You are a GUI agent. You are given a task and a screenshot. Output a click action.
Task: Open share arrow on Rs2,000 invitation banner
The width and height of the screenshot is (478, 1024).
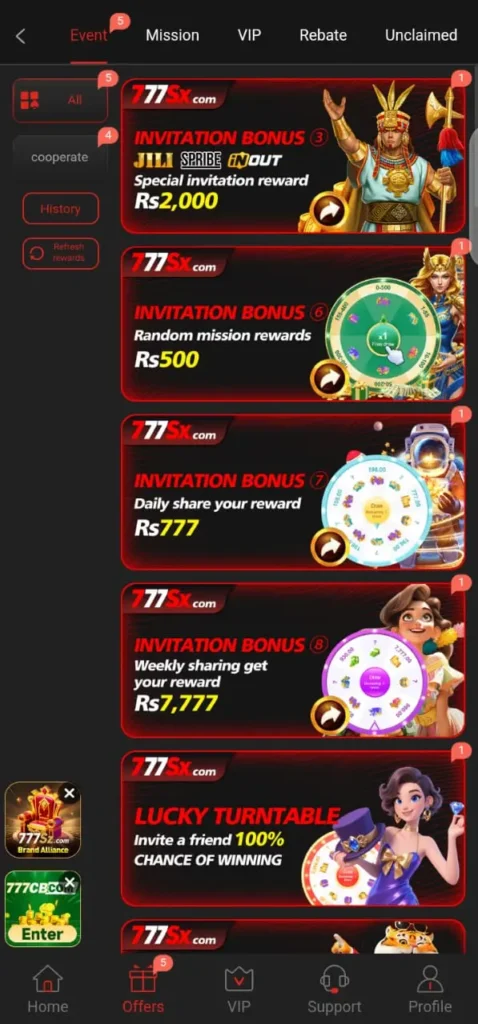(x=328, y=210)
